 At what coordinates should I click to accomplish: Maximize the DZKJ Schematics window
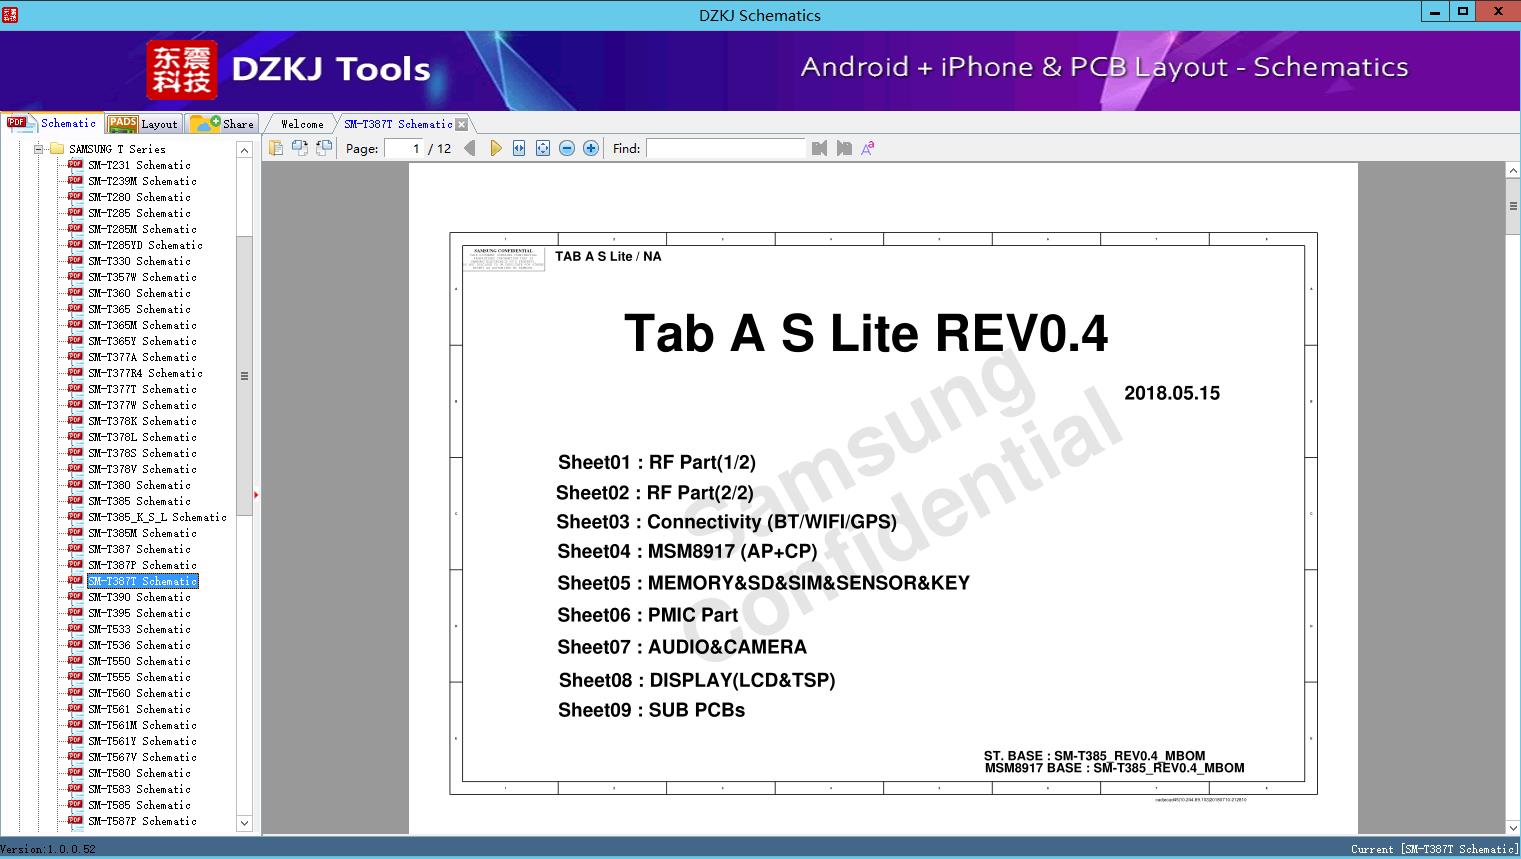coord(1463,12)
